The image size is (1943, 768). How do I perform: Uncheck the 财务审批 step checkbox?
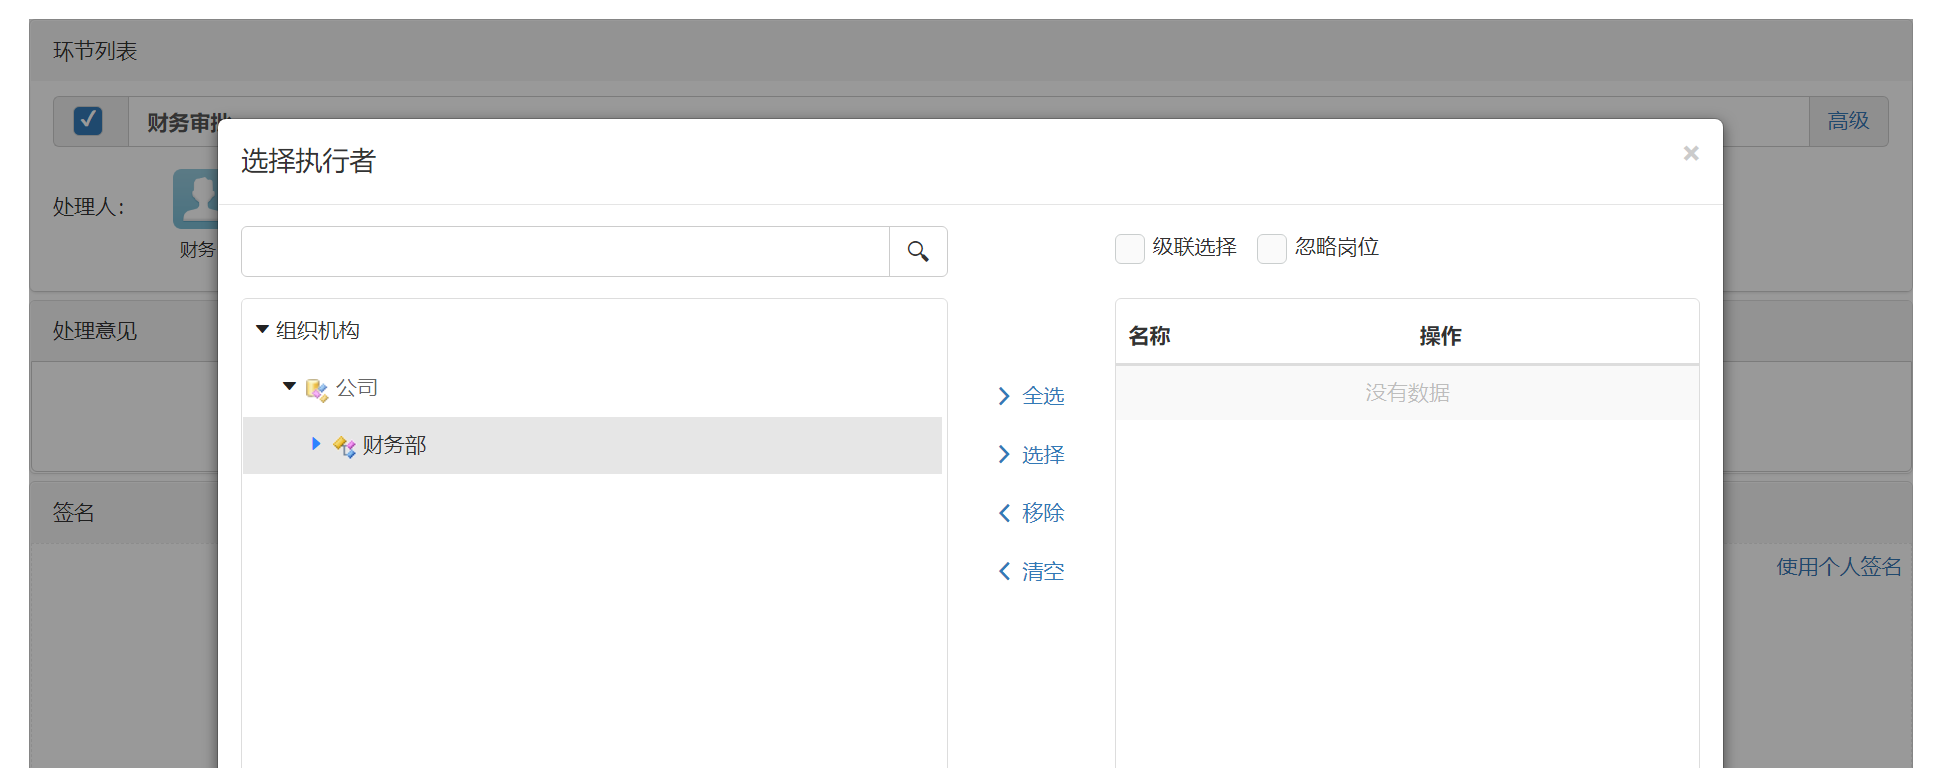click(x=88, y=121)
